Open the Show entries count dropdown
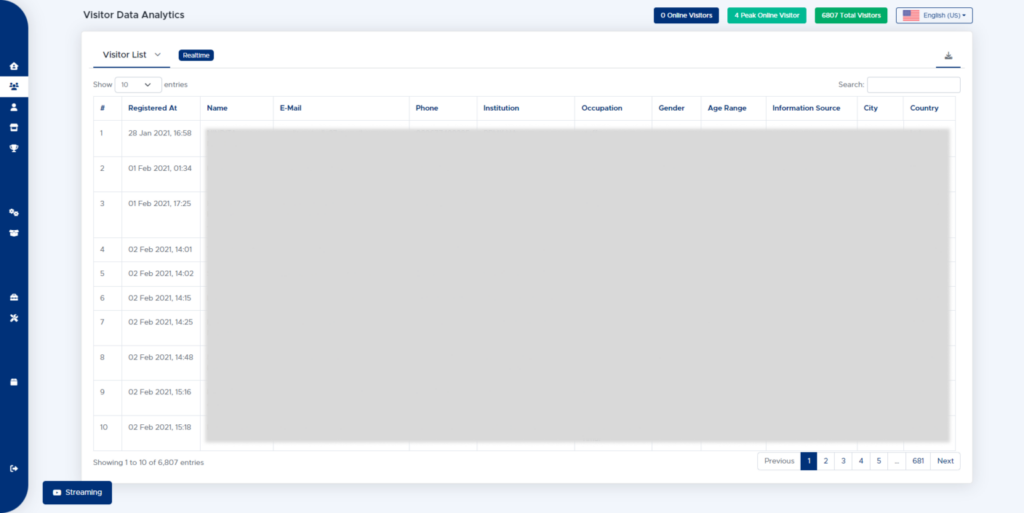Screen dimensions: 1024x513 click(138, 85)
